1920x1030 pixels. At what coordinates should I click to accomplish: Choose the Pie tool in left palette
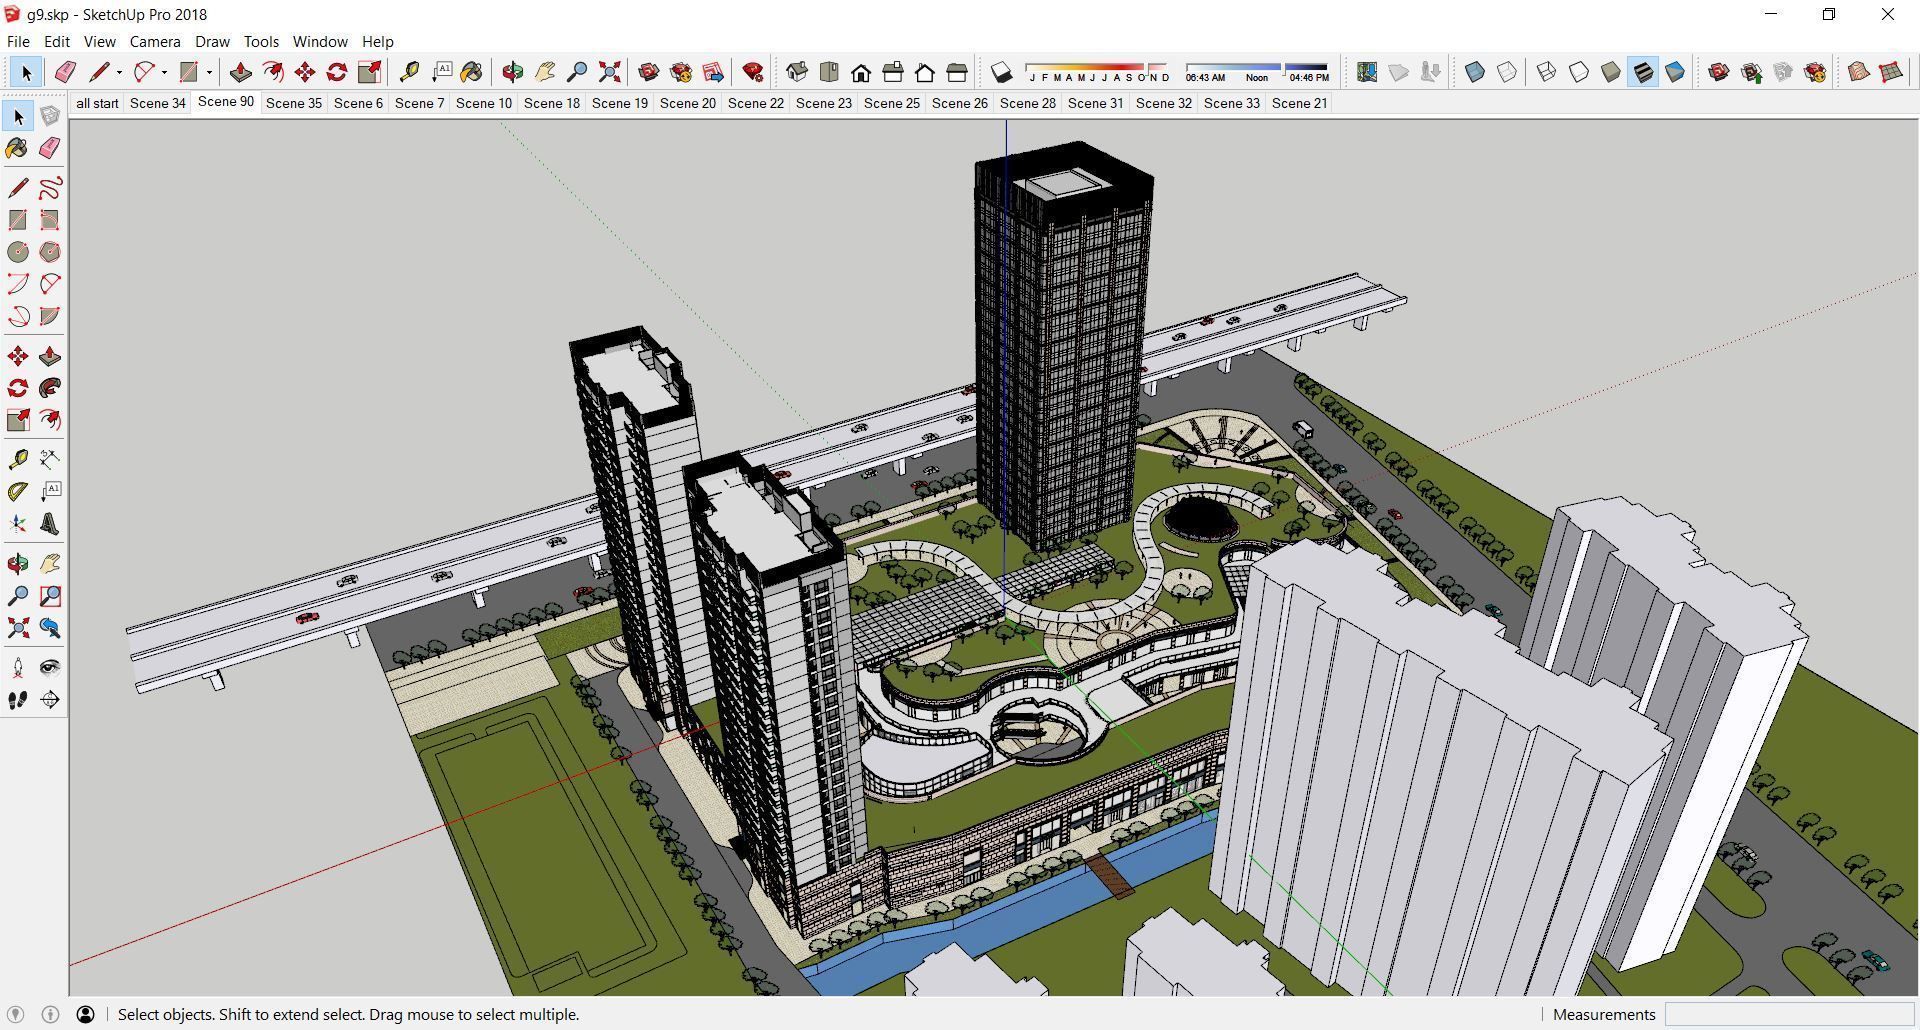(50, 316)
